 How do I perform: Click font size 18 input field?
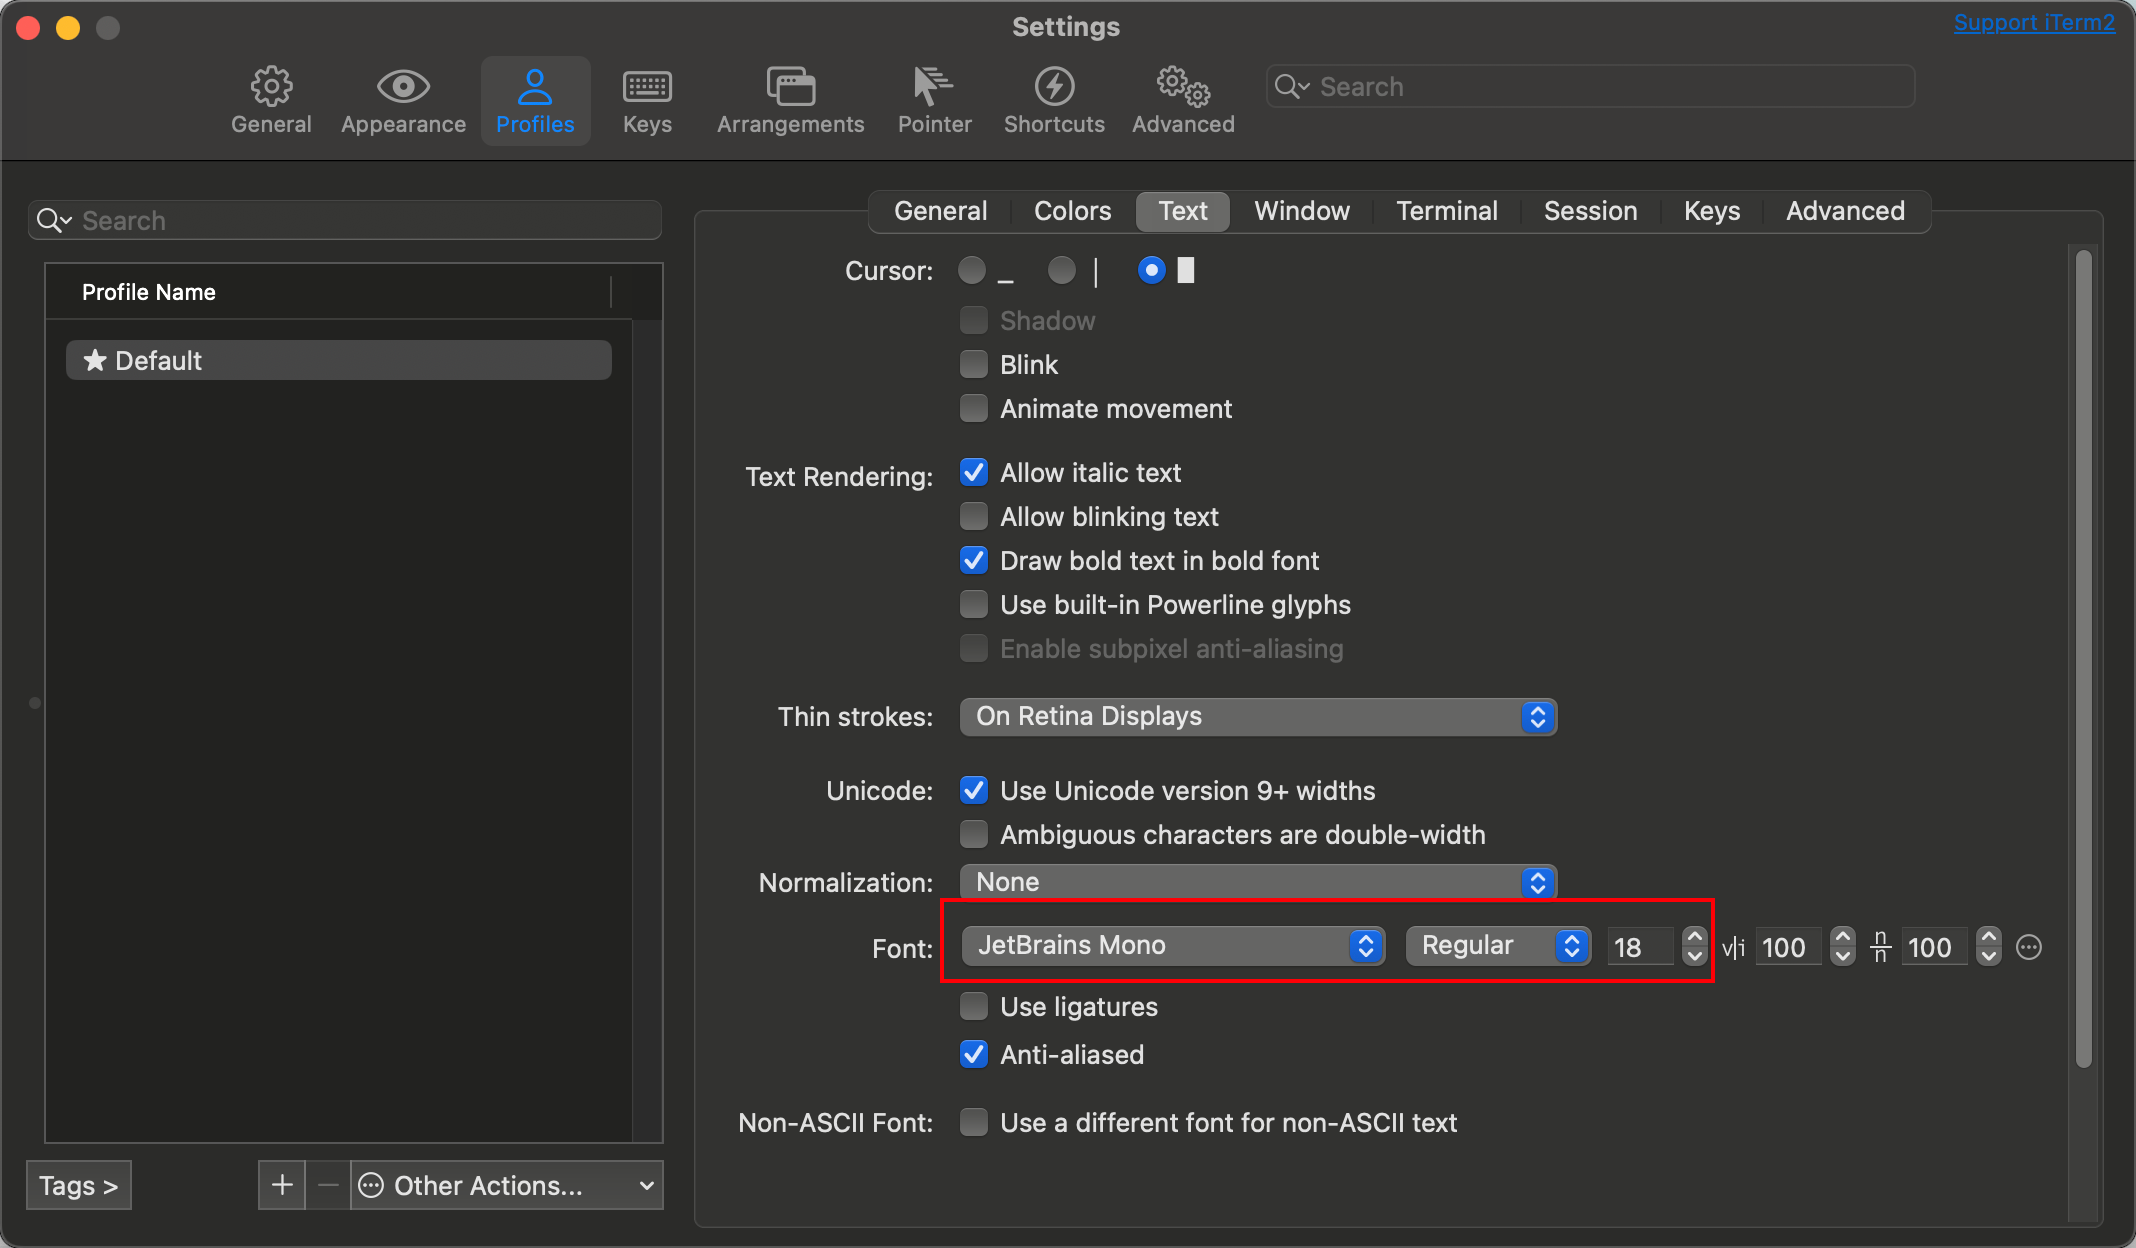1640,947
